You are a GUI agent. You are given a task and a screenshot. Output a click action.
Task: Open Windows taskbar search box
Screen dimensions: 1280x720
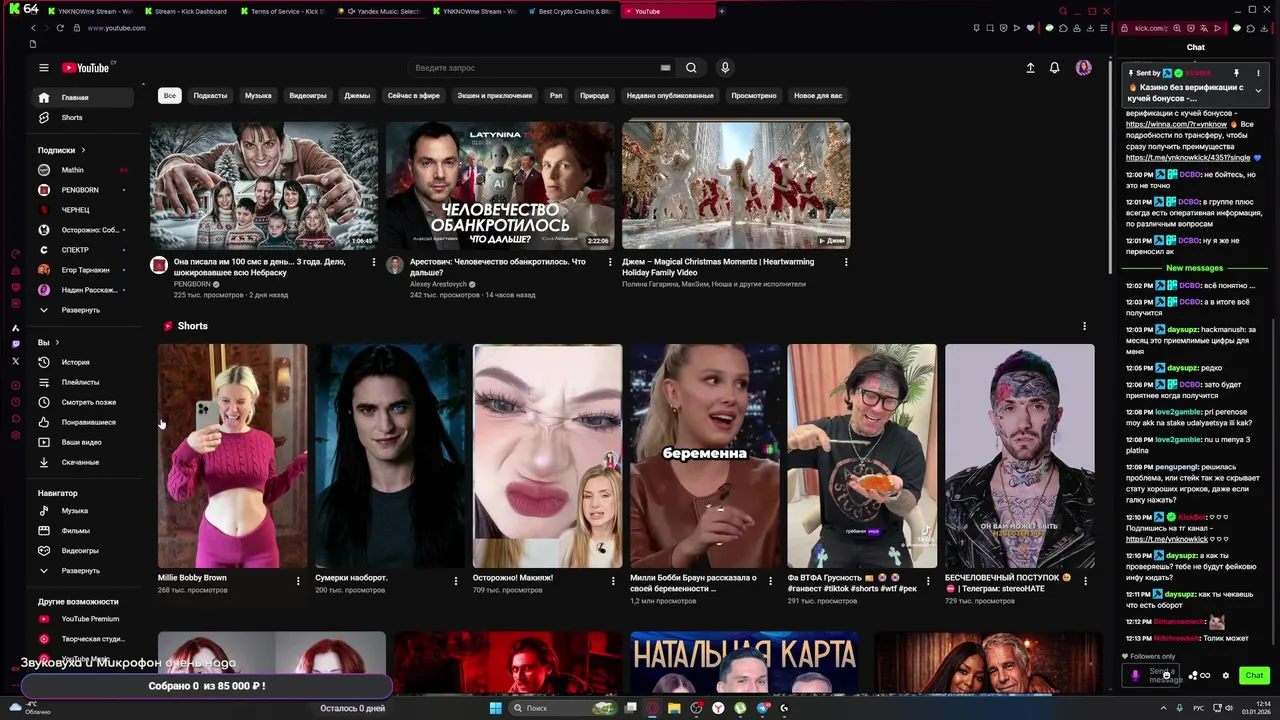coord(562,708)
